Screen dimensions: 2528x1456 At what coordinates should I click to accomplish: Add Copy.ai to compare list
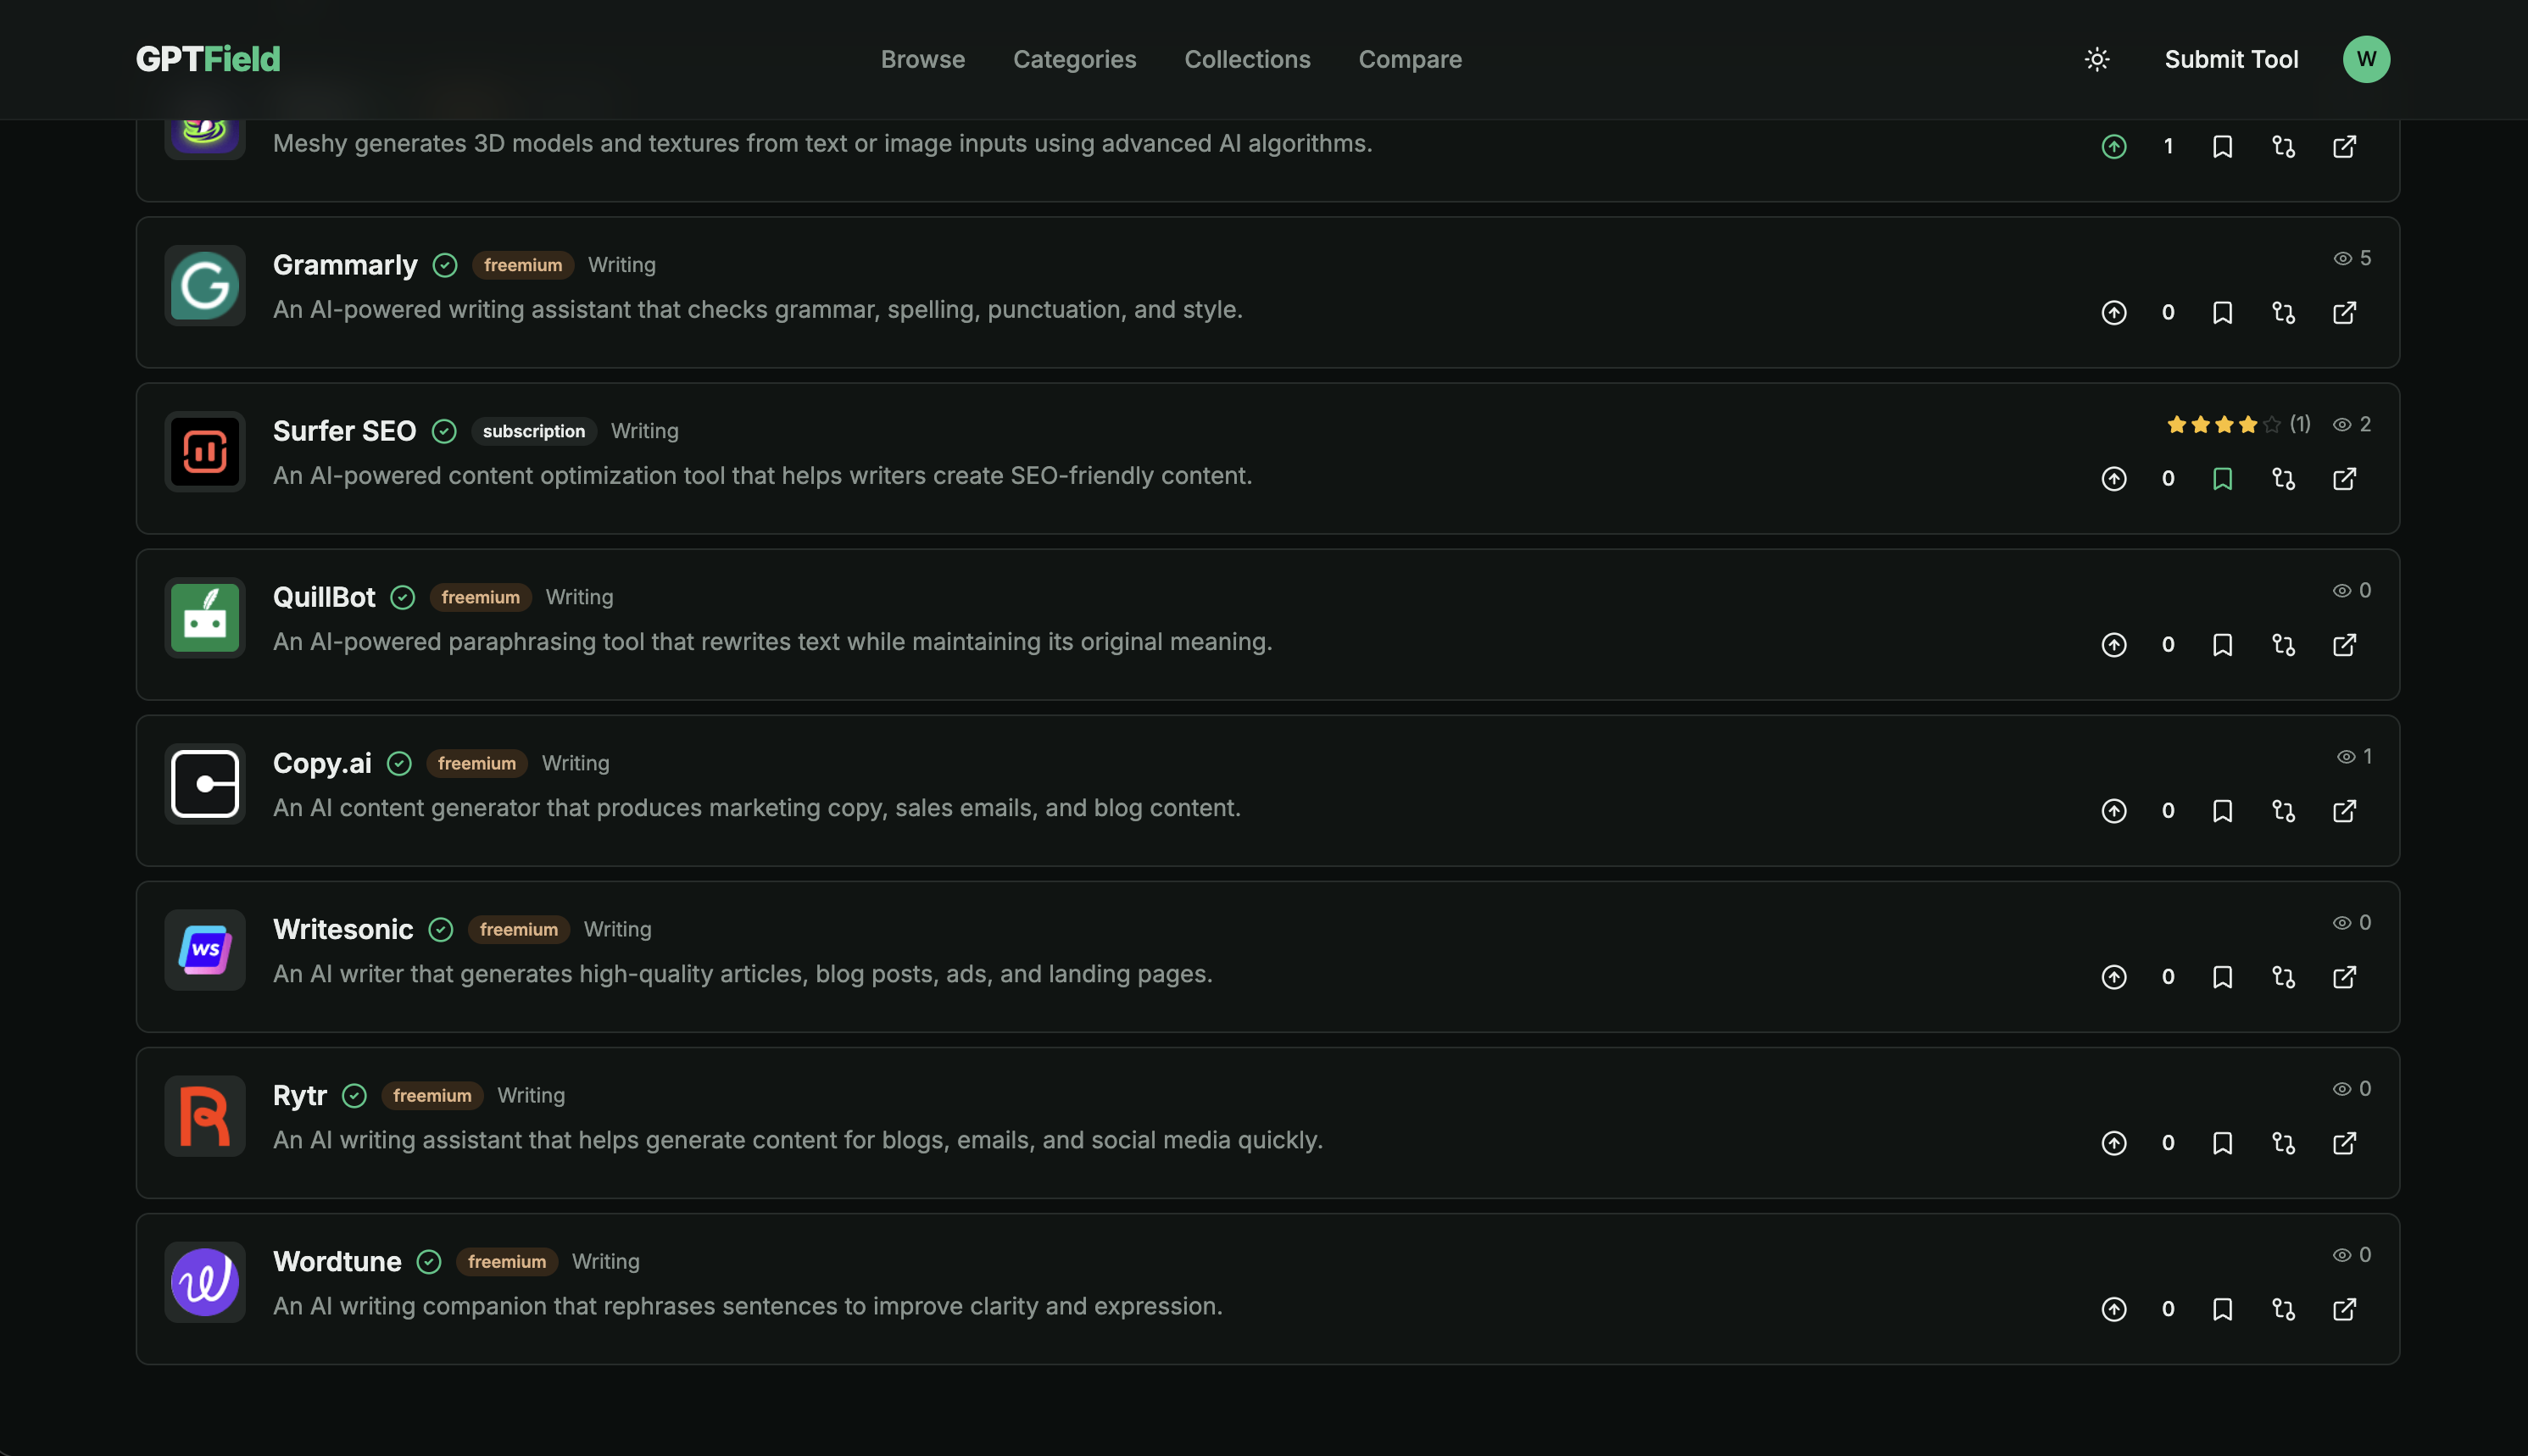(x=2283, y=811)
